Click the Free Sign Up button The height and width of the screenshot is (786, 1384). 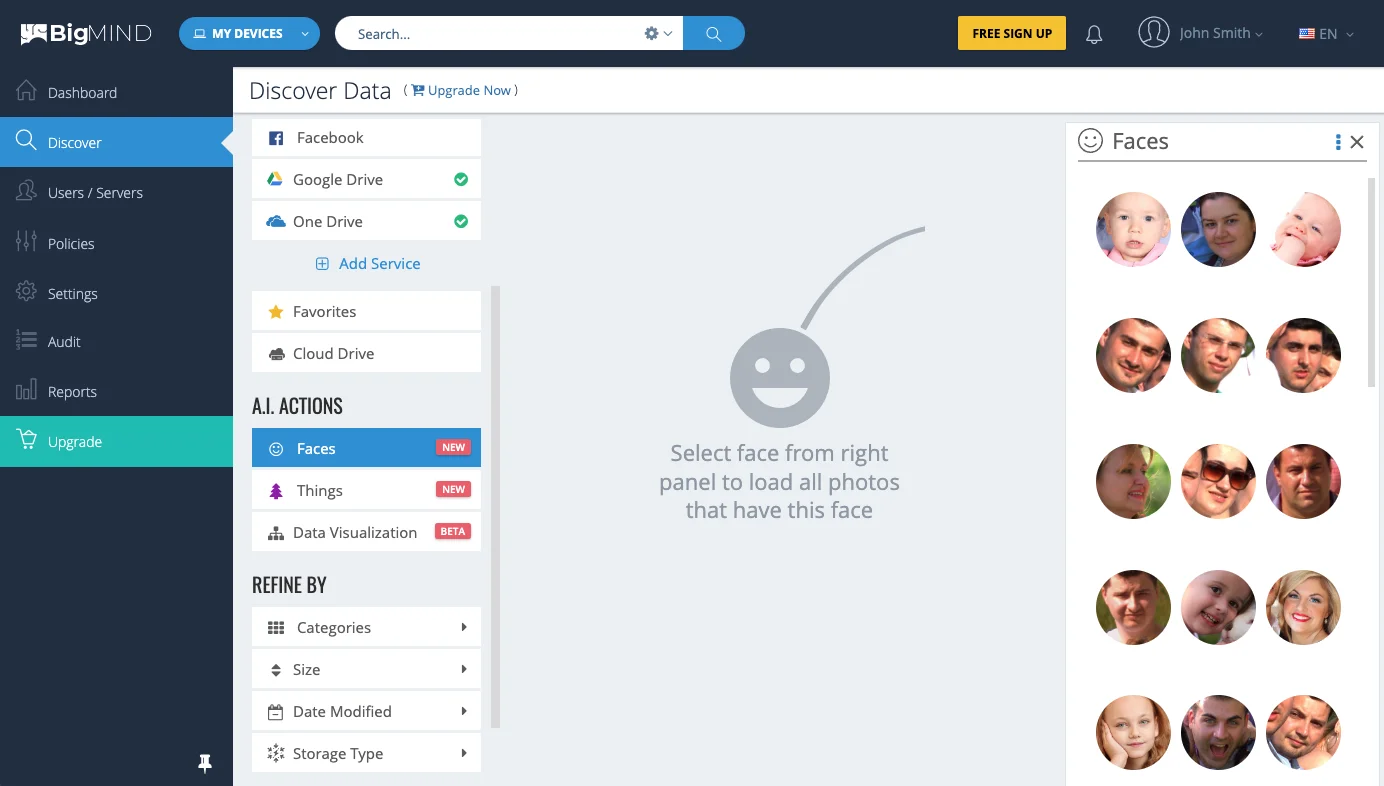point(1012,33)
